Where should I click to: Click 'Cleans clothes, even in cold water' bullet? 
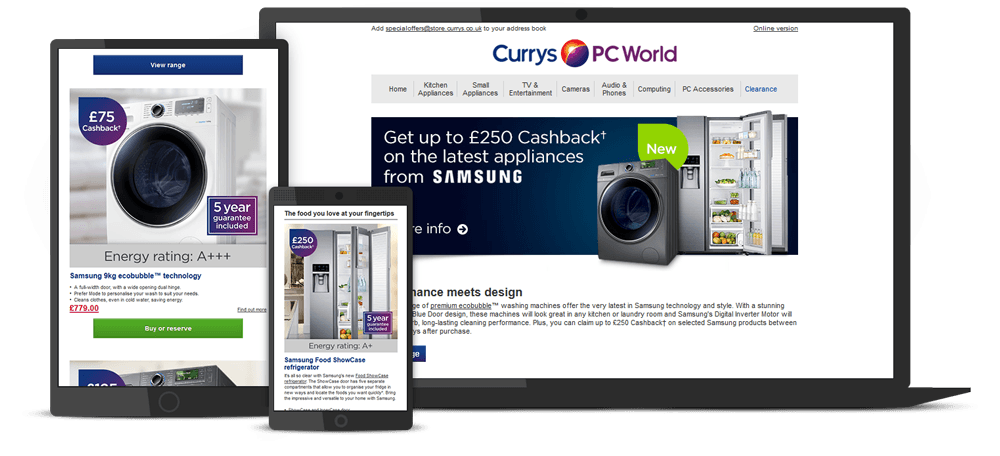point(128,300)
